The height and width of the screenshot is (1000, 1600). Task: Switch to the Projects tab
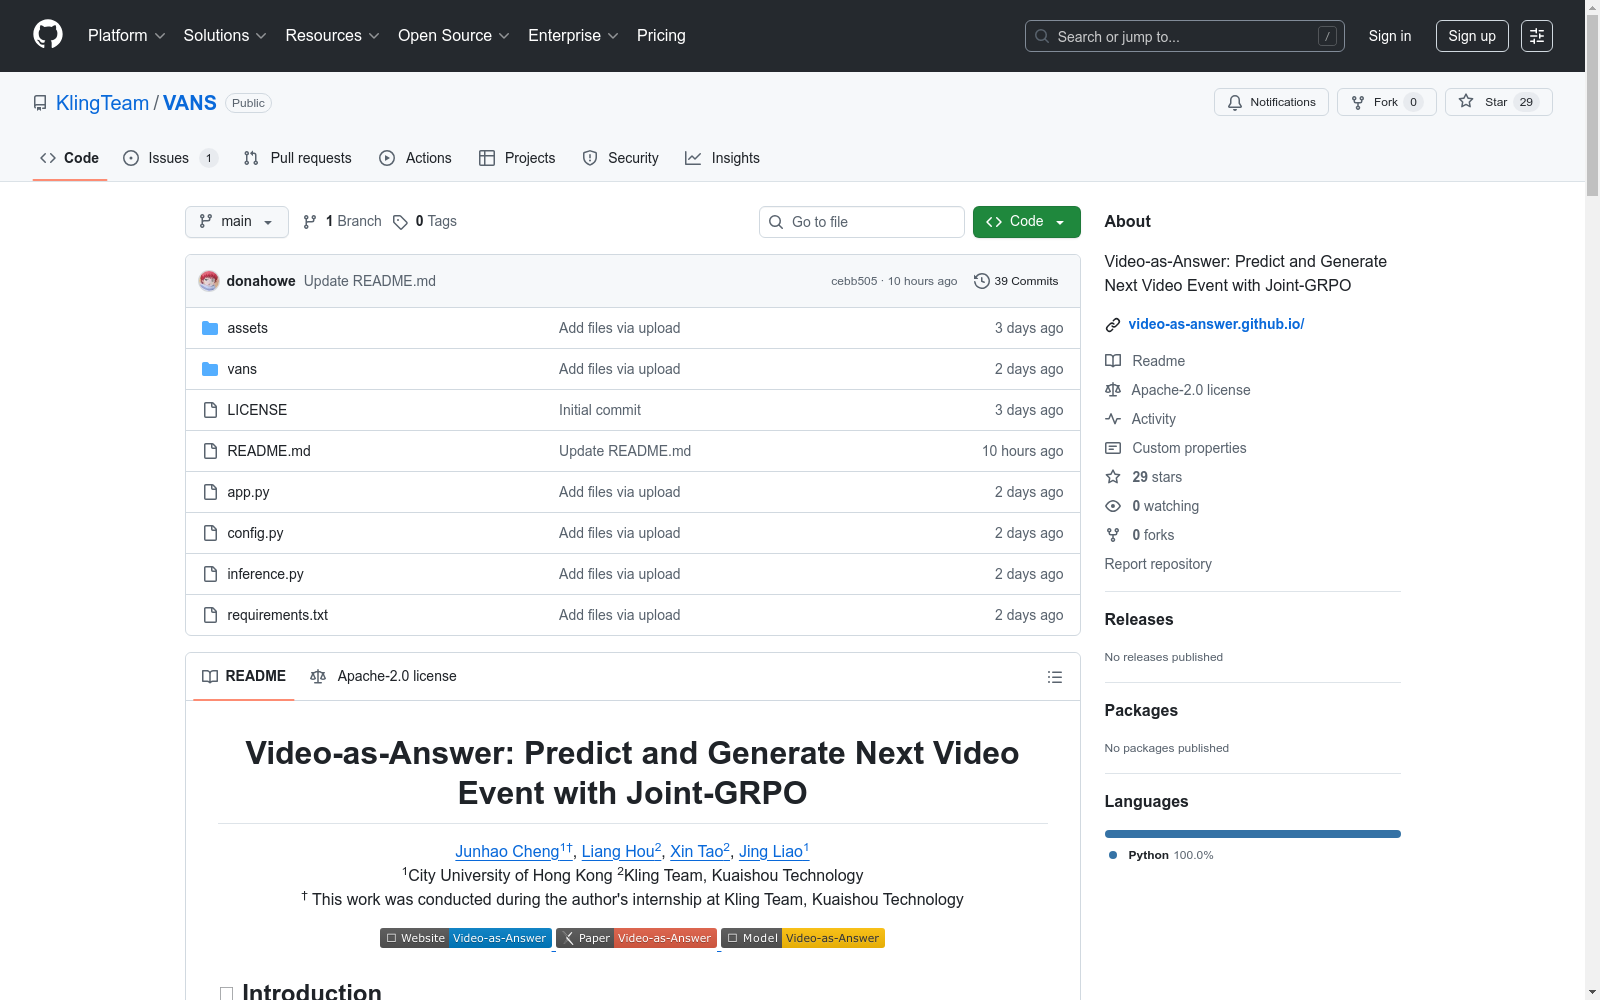[517, 158]
